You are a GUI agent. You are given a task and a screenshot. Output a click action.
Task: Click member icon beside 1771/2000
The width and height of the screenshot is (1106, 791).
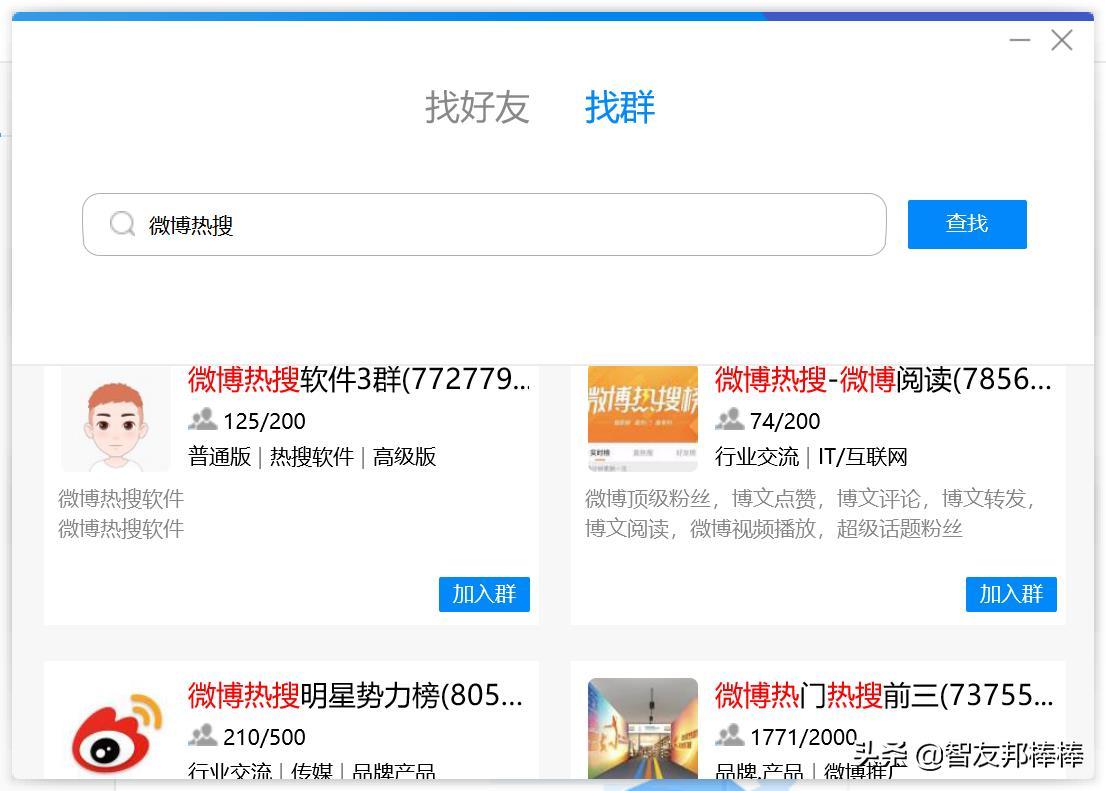(729, 736)
